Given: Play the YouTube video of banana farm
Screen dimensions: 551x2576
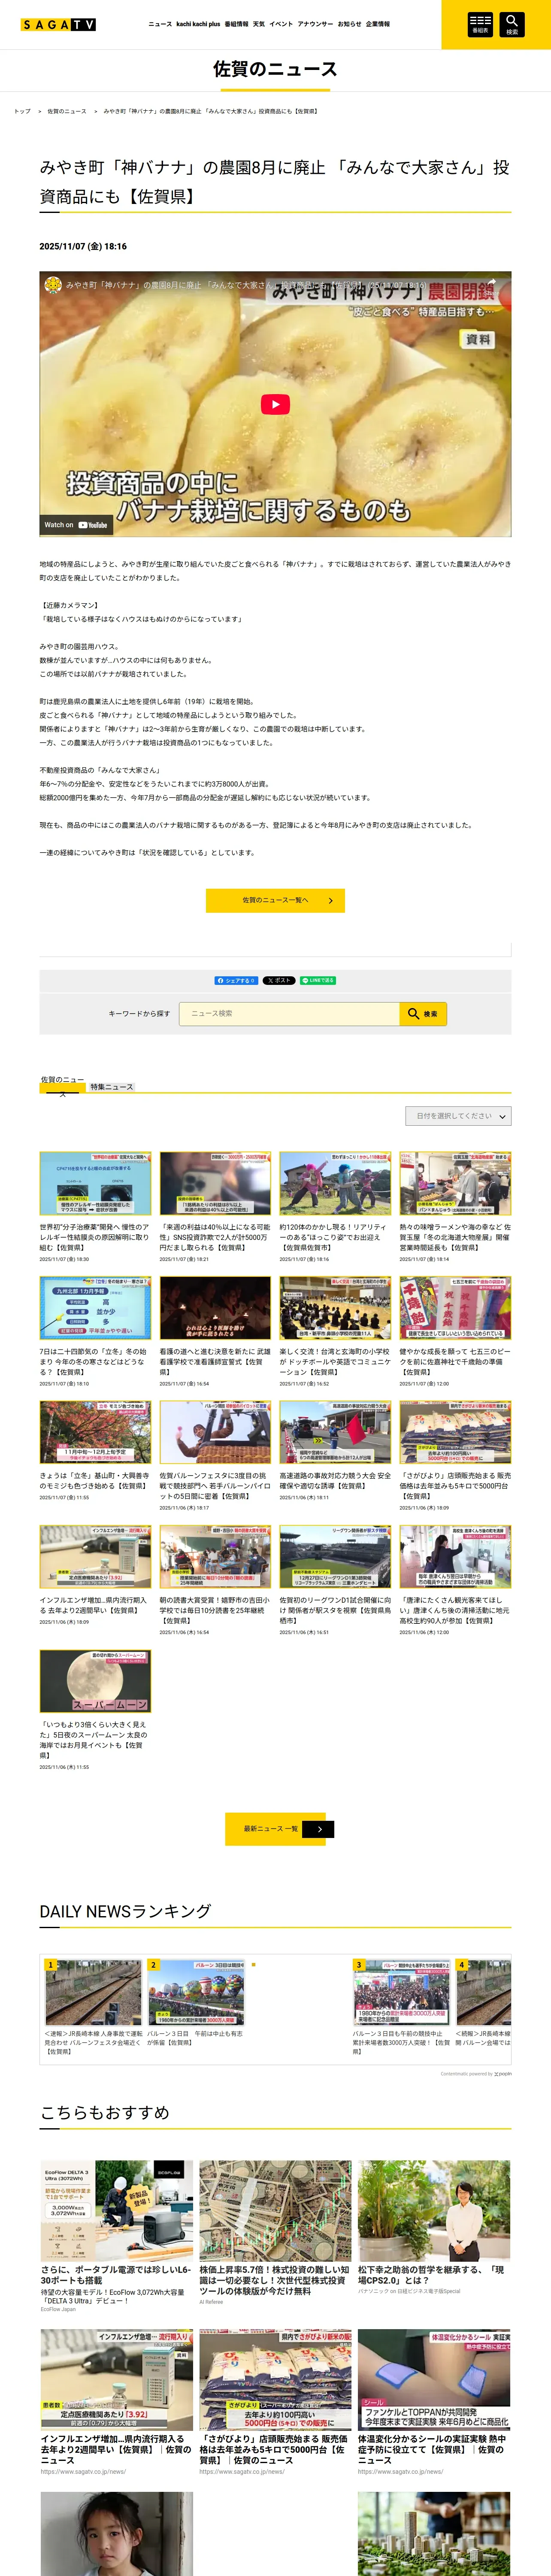Looking at the screenshot, I should coord(275,404).
